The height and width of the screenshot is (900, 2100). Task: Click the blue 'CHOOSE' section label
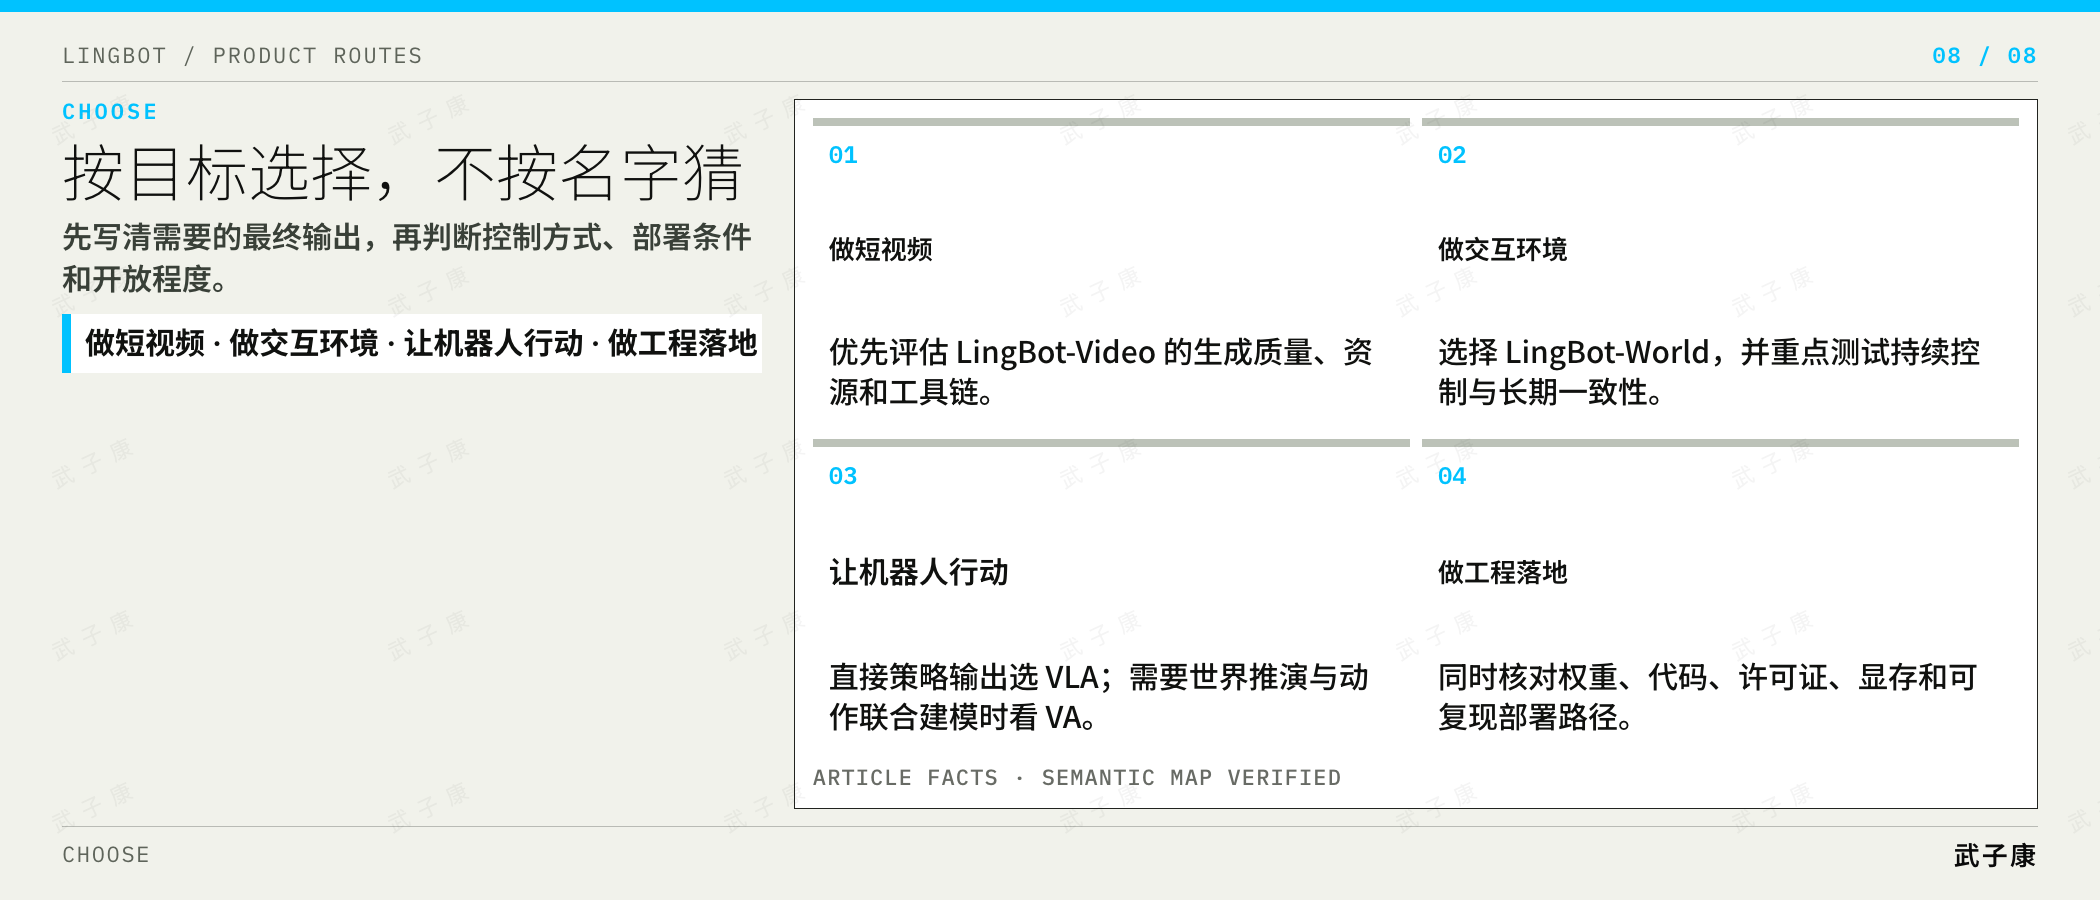[x=110, y=112]
